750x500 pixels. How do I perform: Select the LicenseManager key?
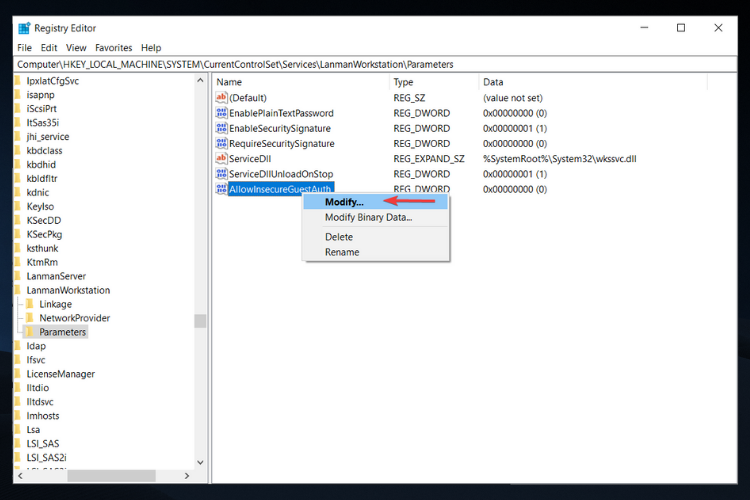tap(61, 374)
